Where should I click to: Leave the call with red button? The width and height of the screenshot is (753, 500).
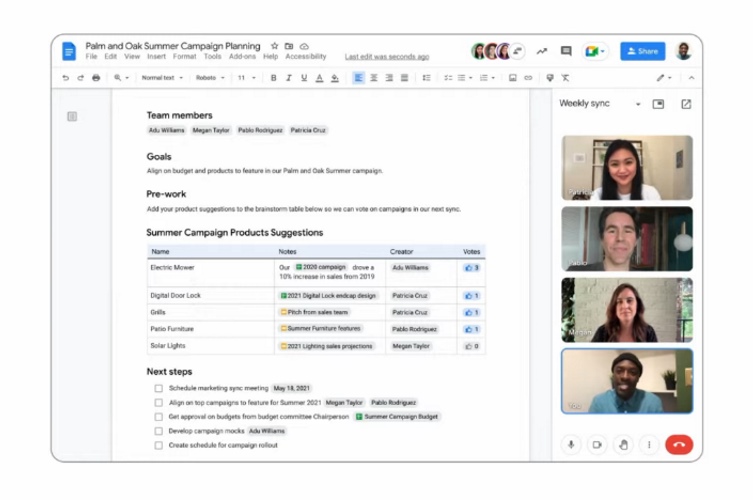[679, 445]
